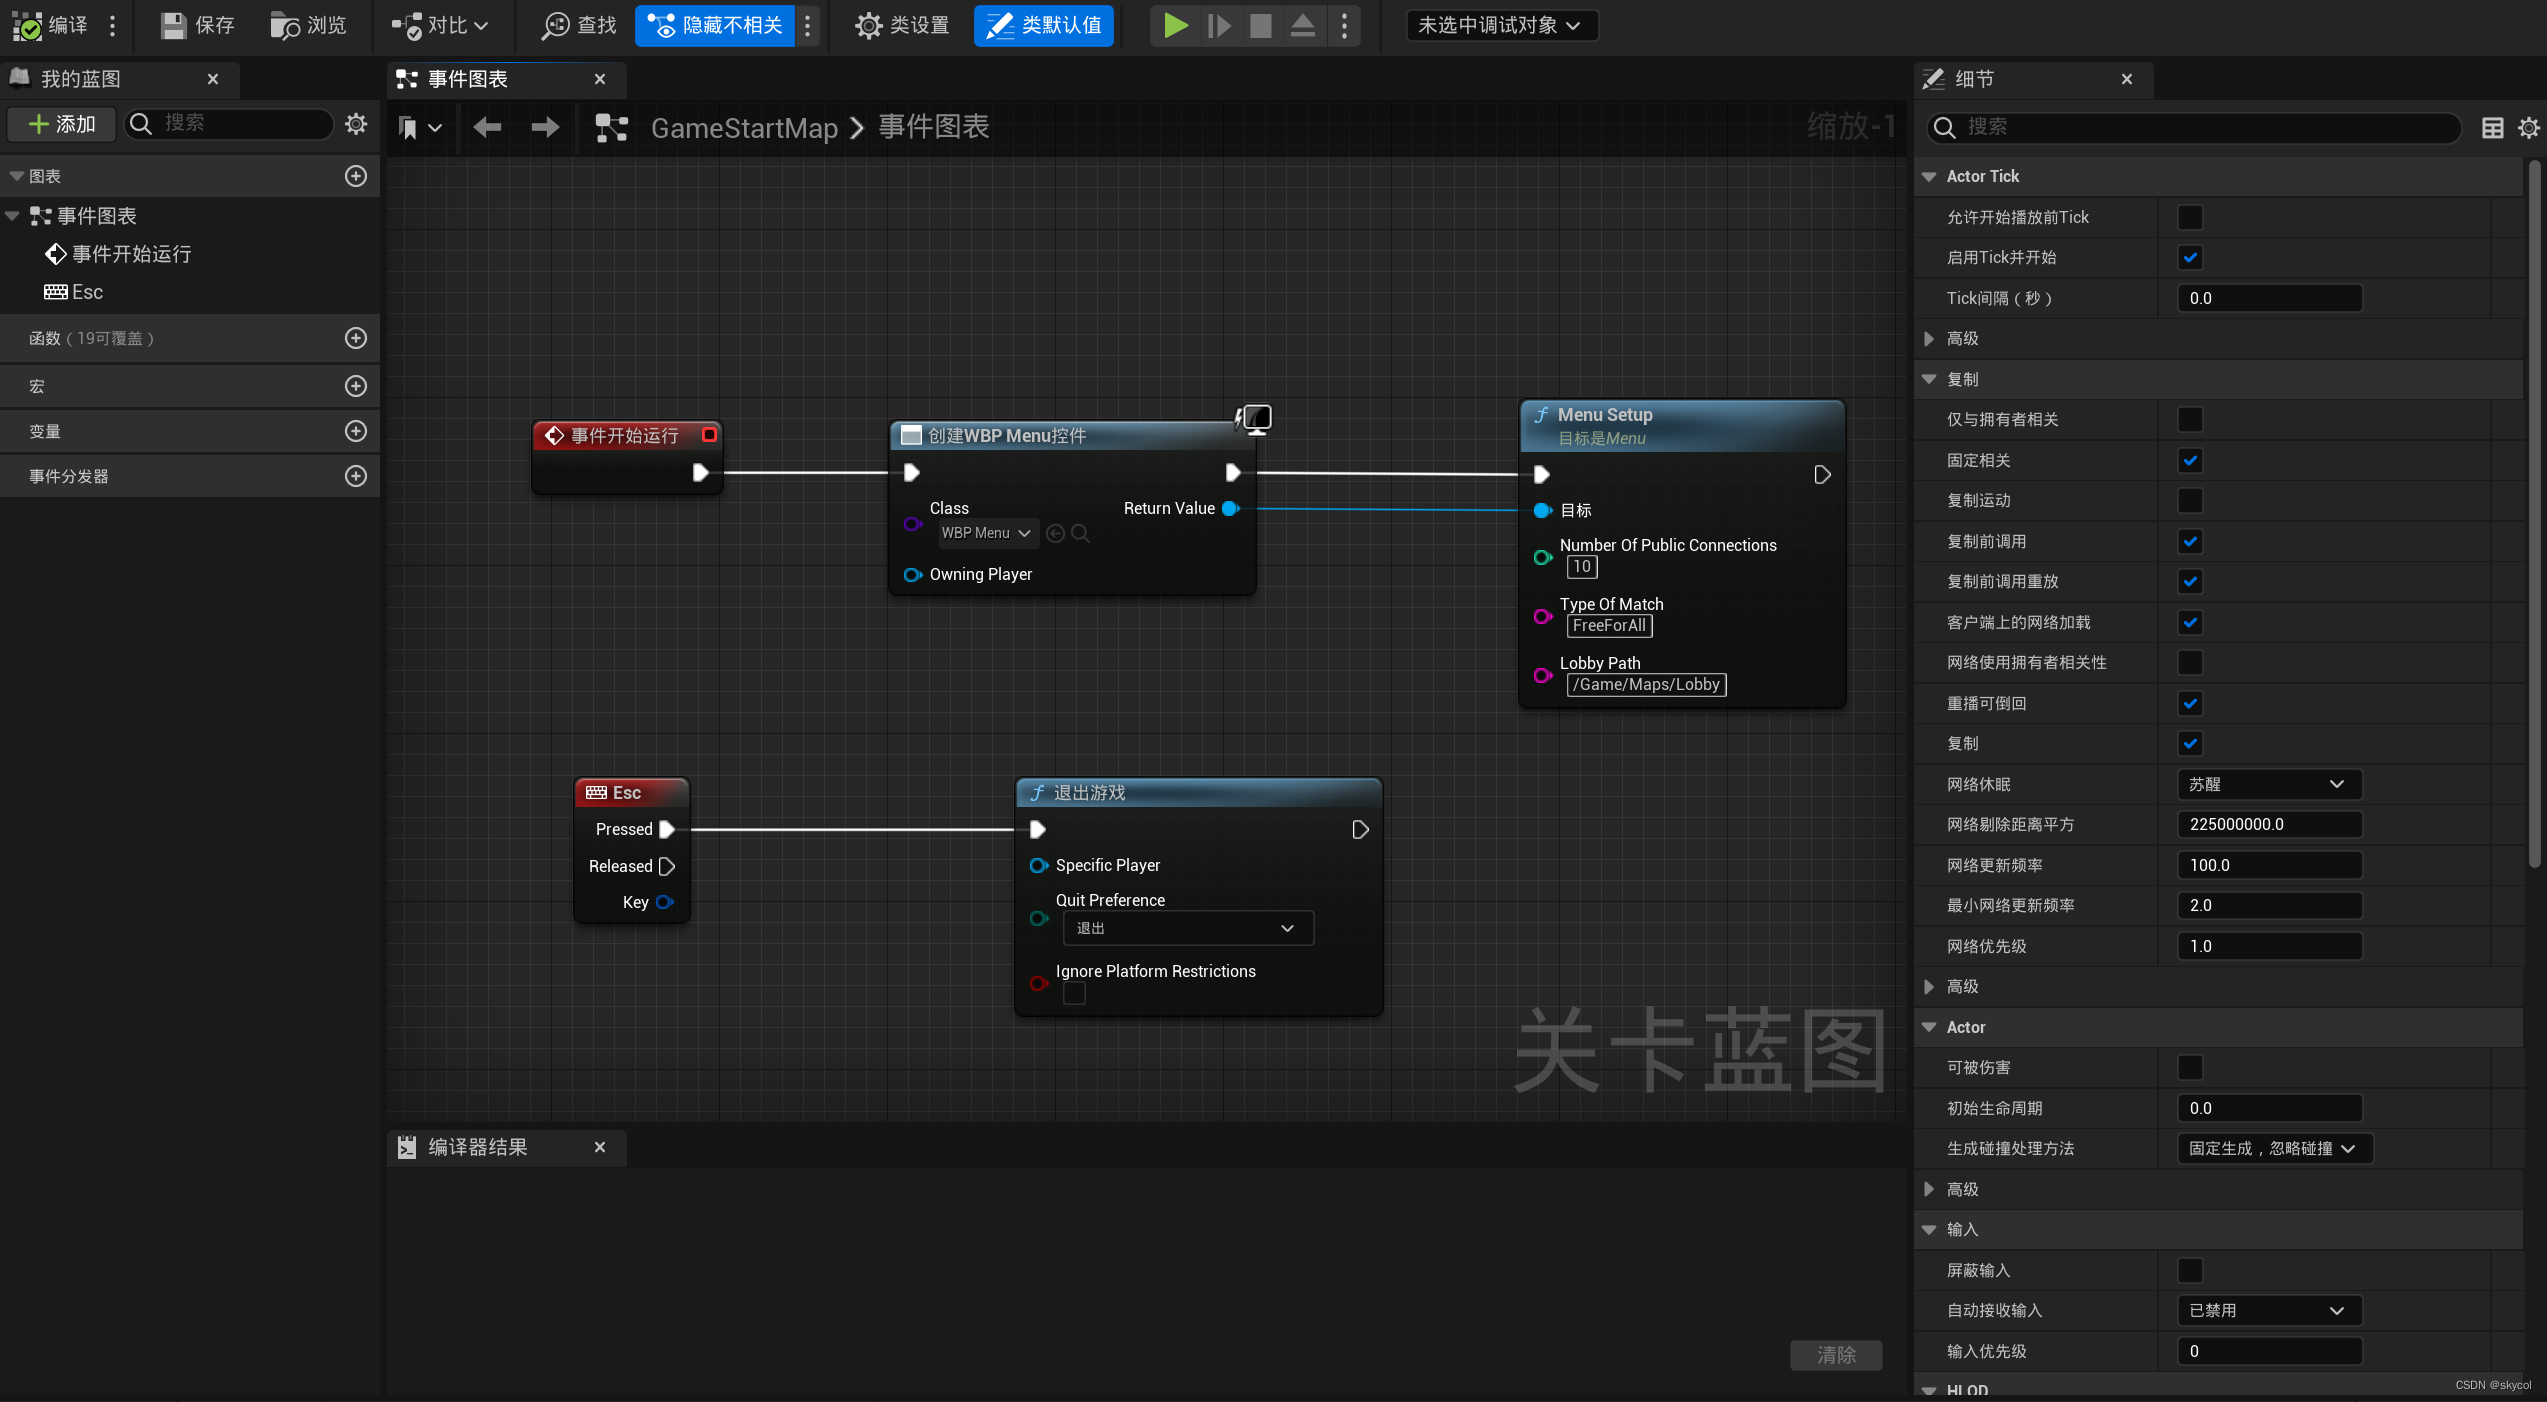Click the Eject button in toolbar
The image size is (2547, 1402).
point(1303,25)
